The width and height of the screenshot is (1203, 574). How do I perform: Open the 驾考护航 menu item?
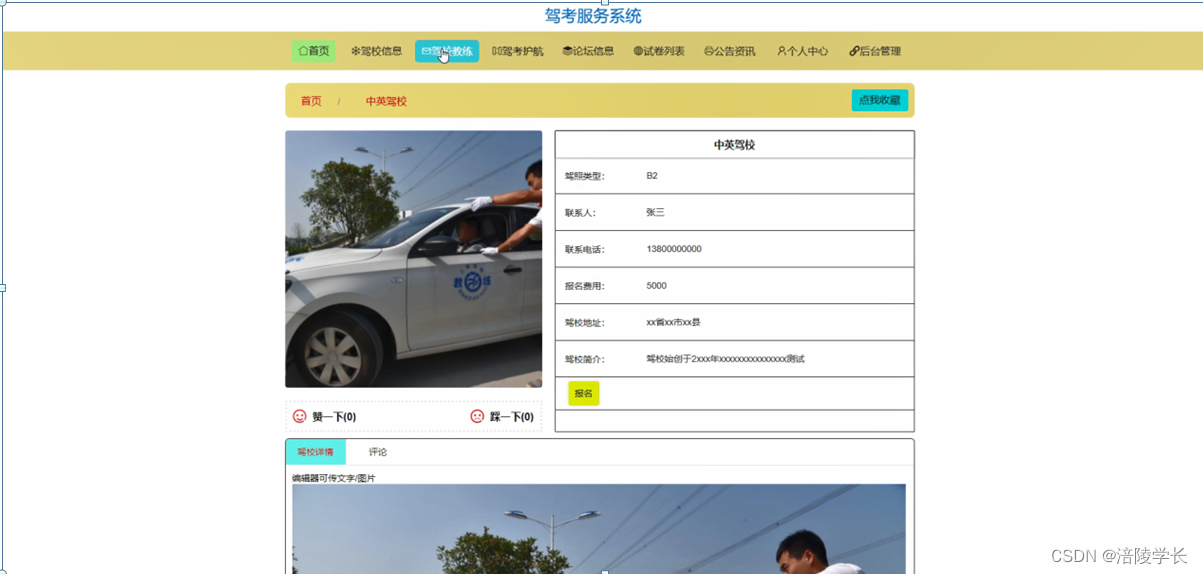pyautogui.click(x=518, y=51)
